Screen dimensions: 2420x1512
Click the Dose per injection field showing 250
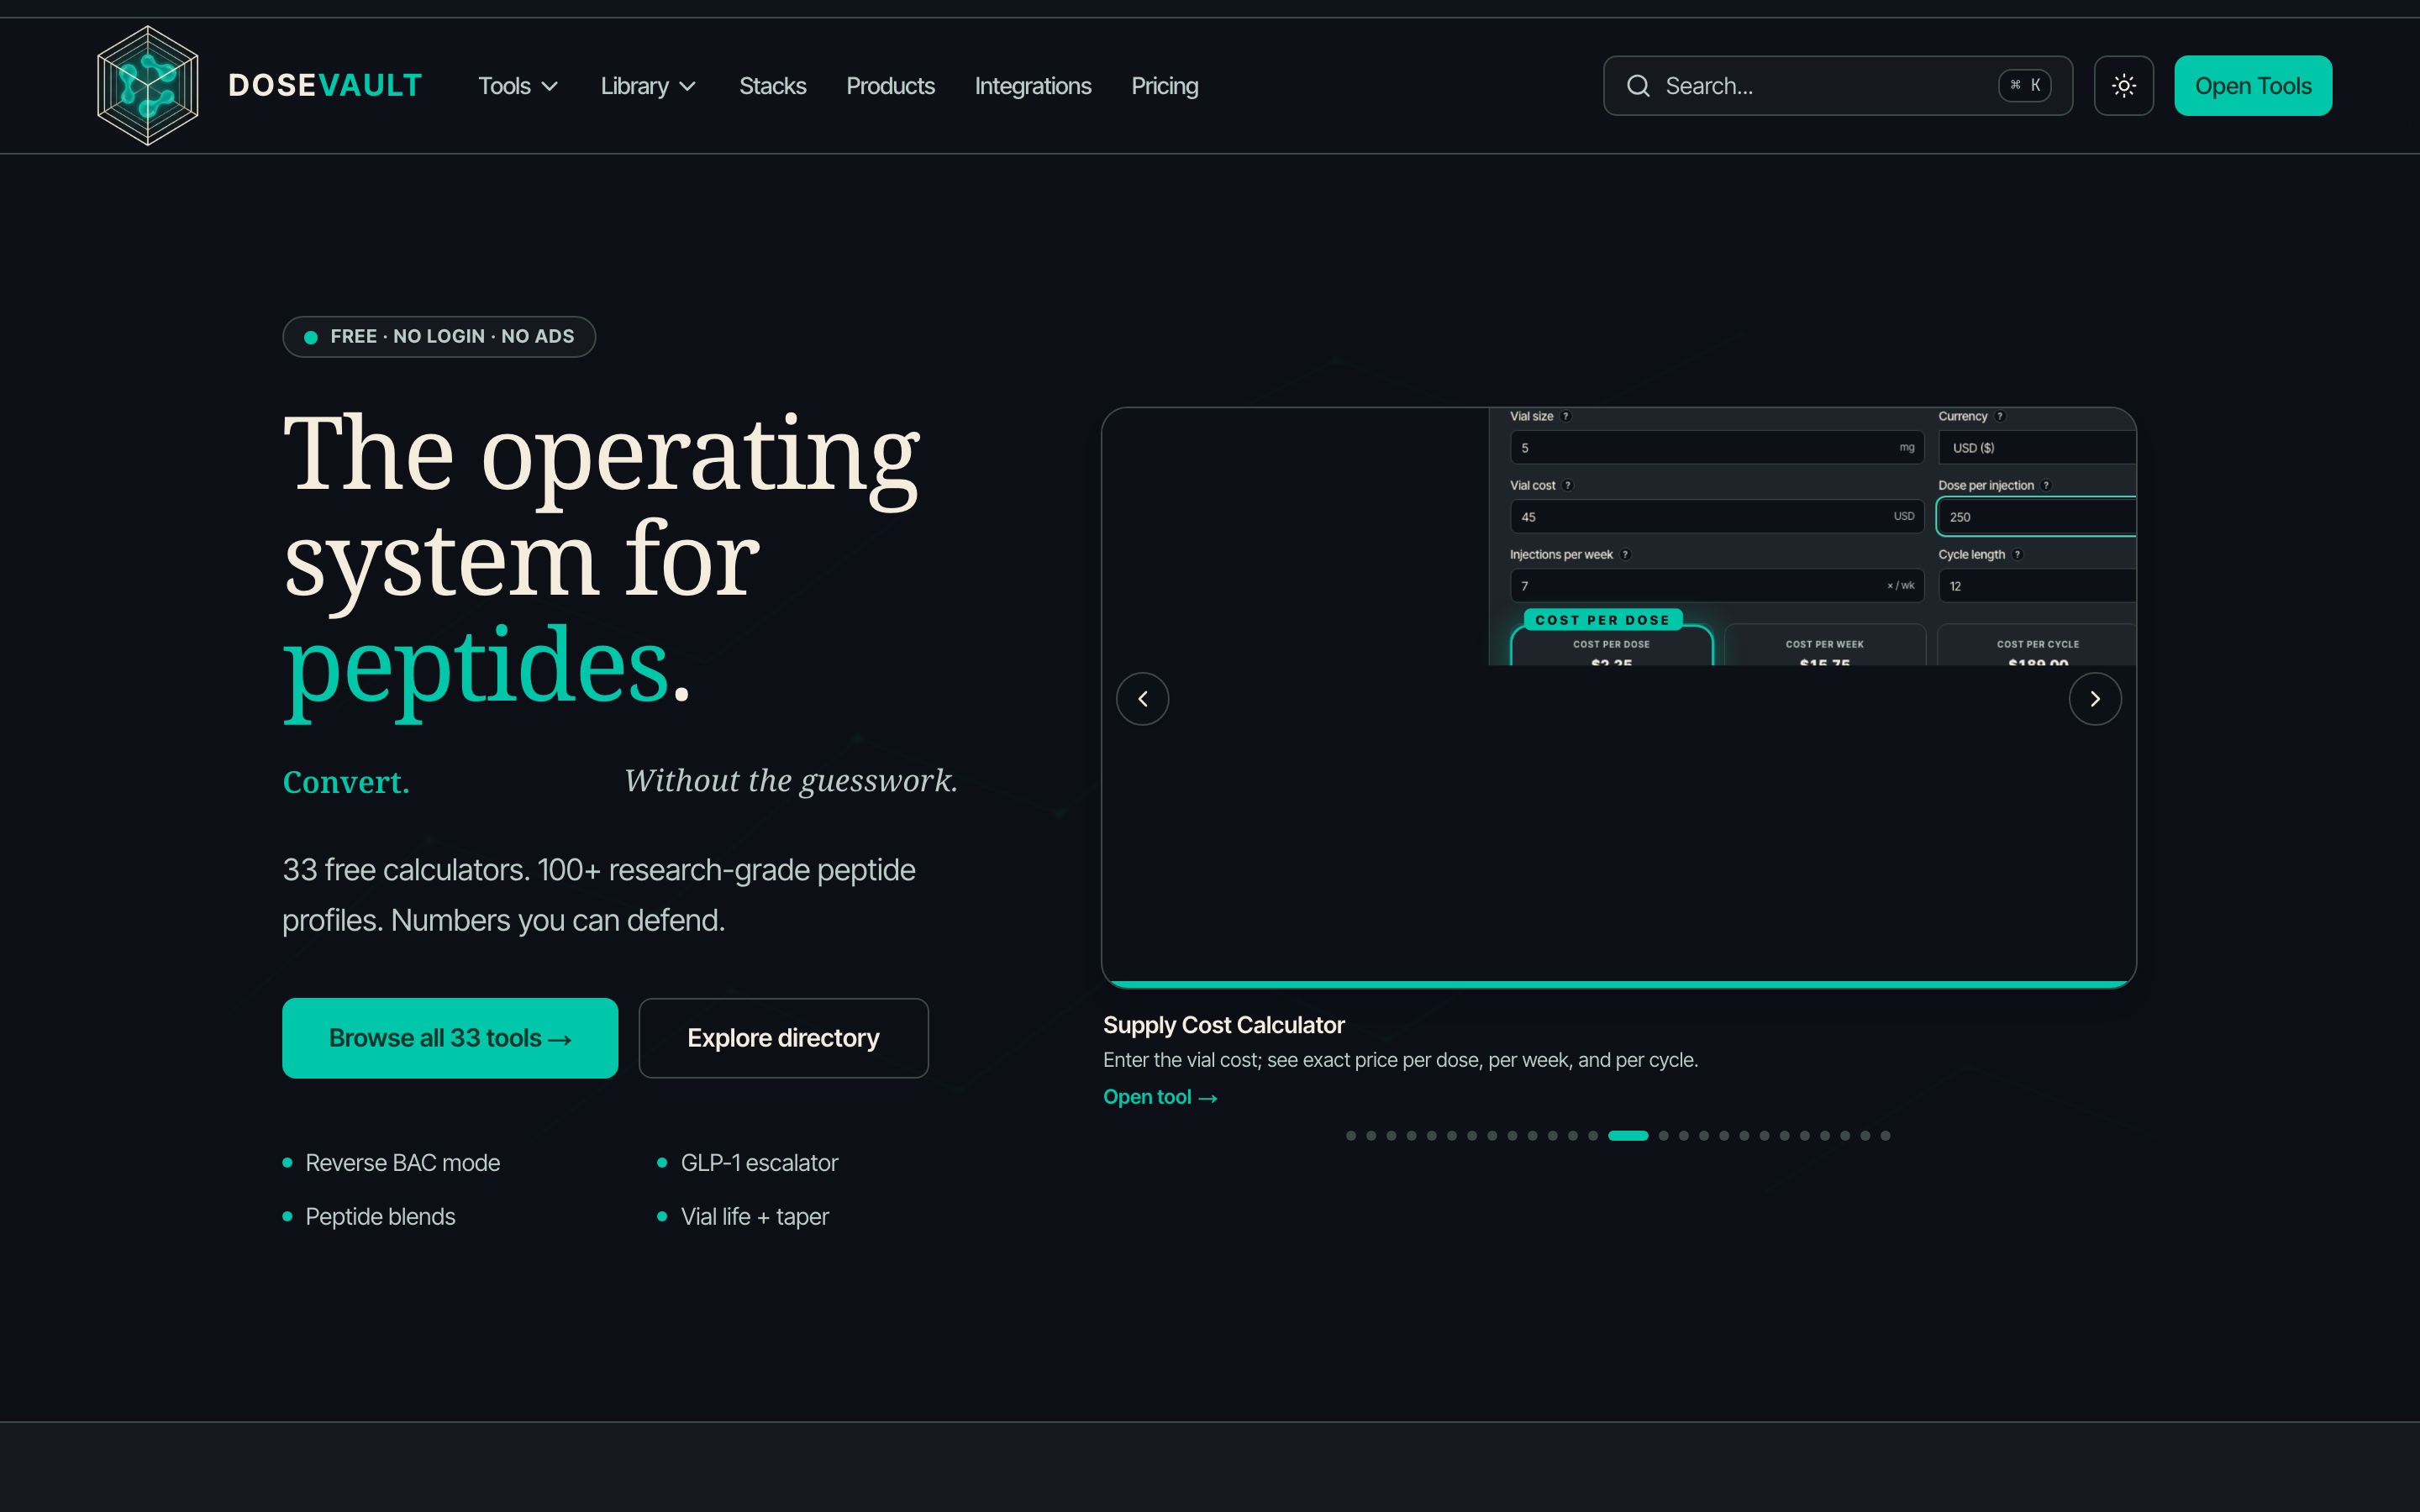tap(2037, 516)
